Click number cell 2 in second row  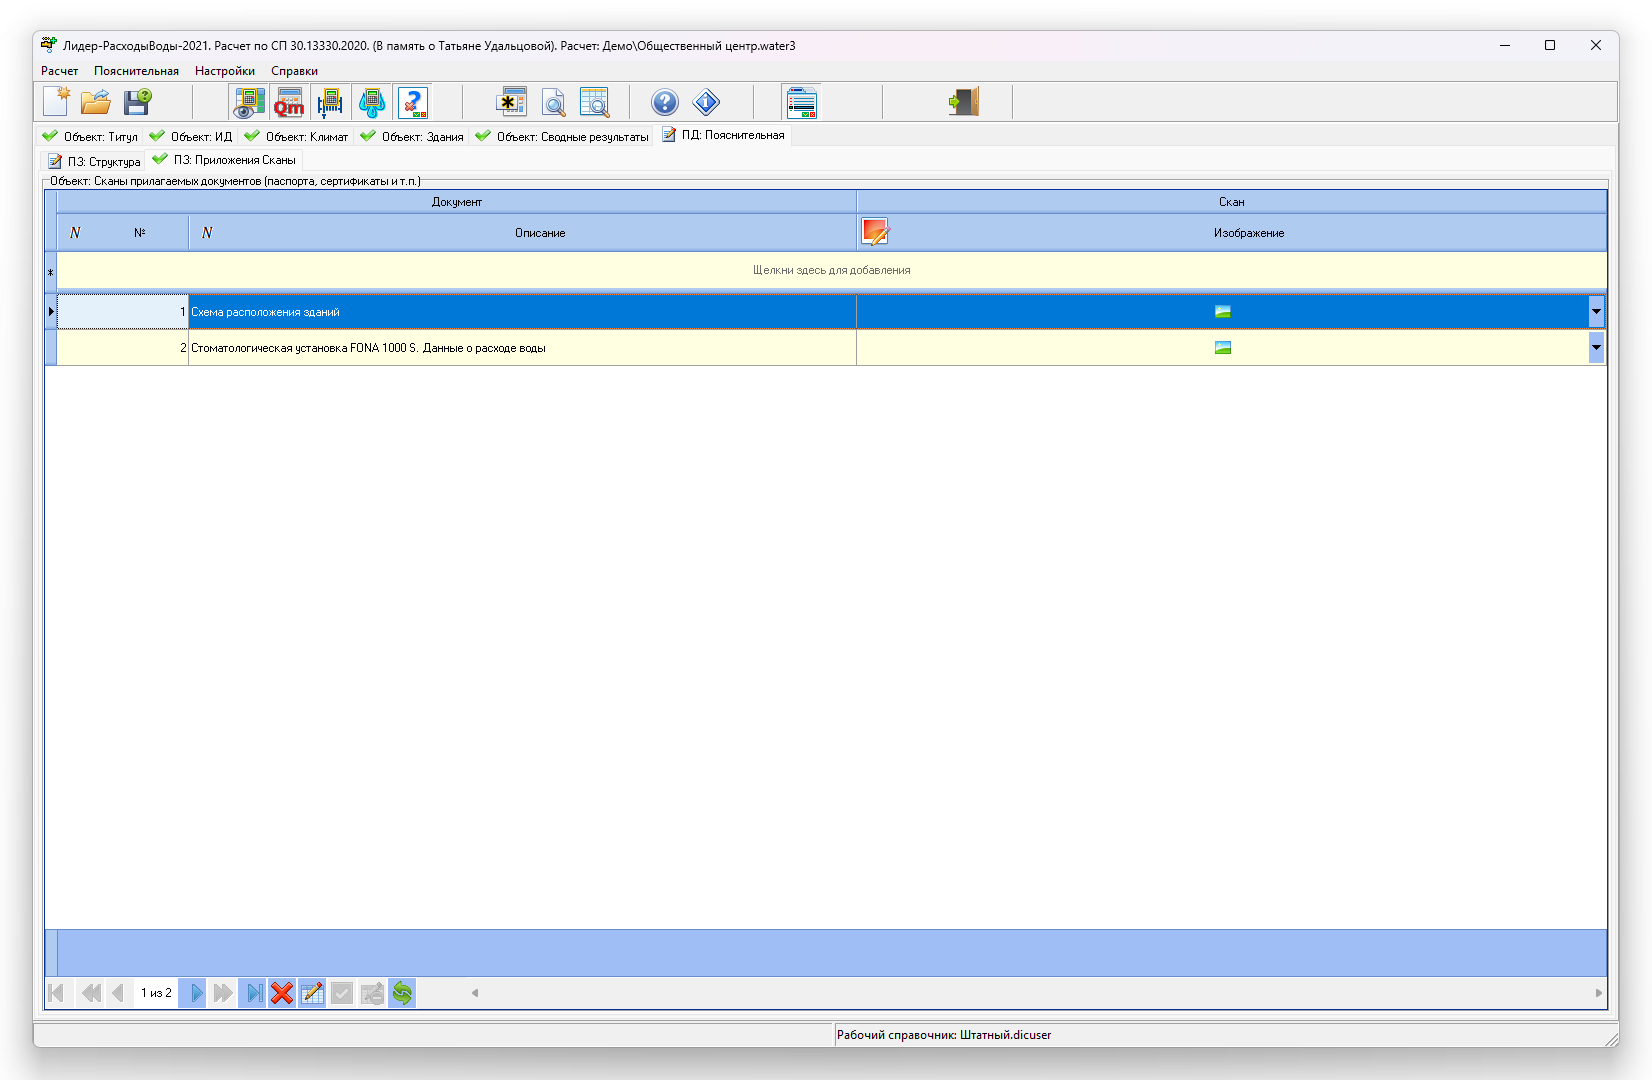click(x=123, y=348)
